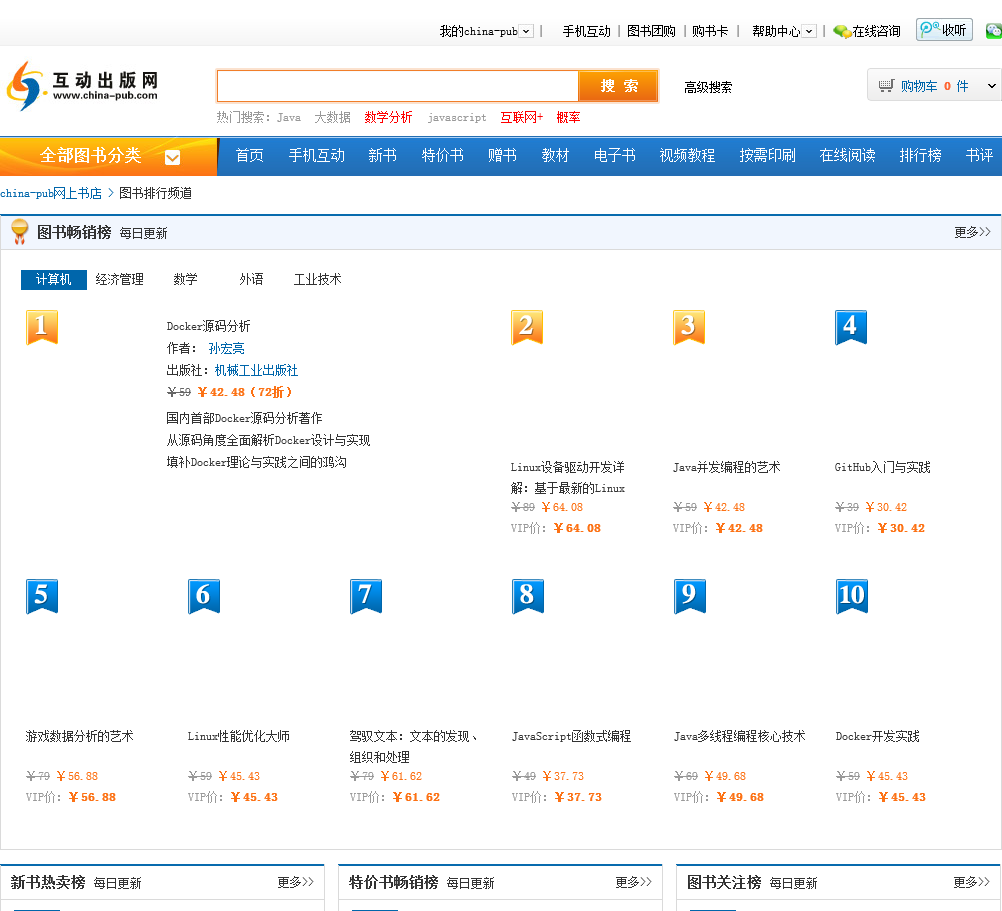Click the orange rank 3 badge

coord(689,327)
